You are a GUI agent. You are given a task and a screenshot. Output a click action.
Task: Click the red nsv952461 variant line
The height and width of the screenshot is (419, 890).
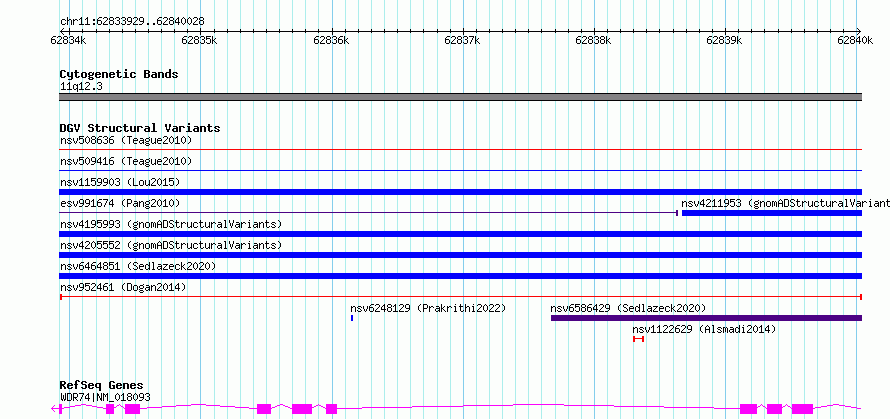click(461, 297)
